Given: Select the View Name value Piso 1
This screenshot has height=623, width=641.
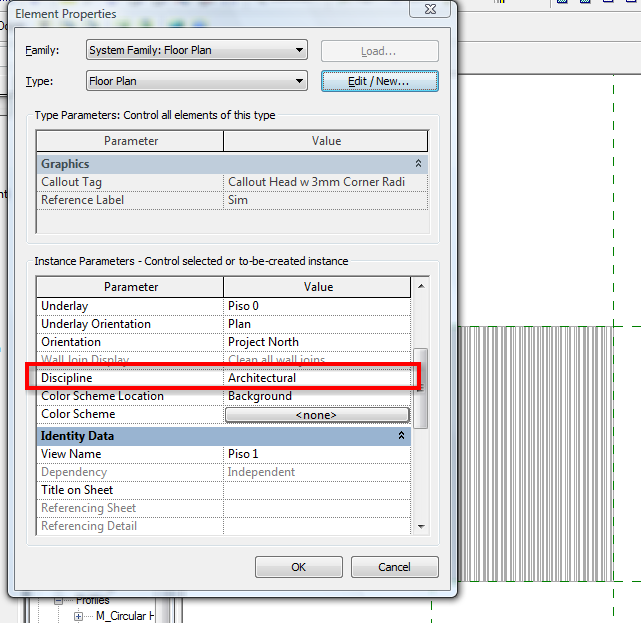Looking at the screenshot, I should [x=317, y=454].
